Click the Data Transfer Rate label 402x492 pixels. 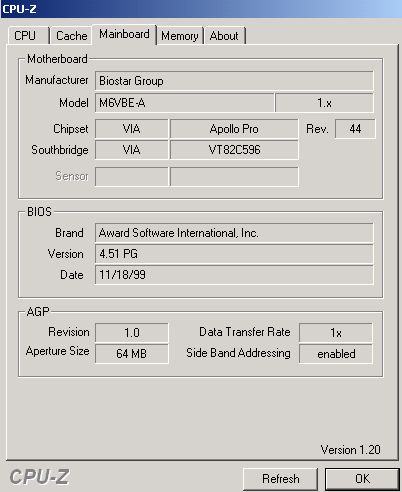(x=245, y=332)
